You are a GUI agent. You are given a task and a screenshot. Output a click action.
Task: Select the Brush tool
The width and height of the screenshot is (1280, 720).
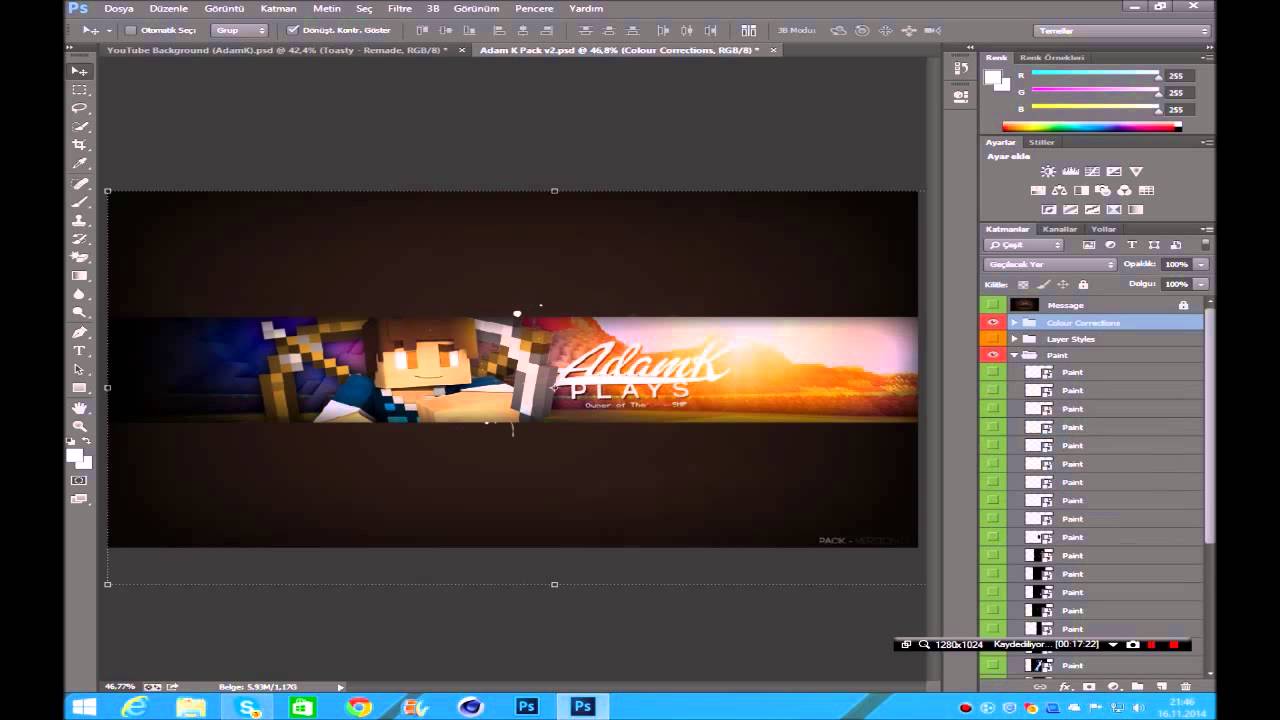(x=79, y=202)
